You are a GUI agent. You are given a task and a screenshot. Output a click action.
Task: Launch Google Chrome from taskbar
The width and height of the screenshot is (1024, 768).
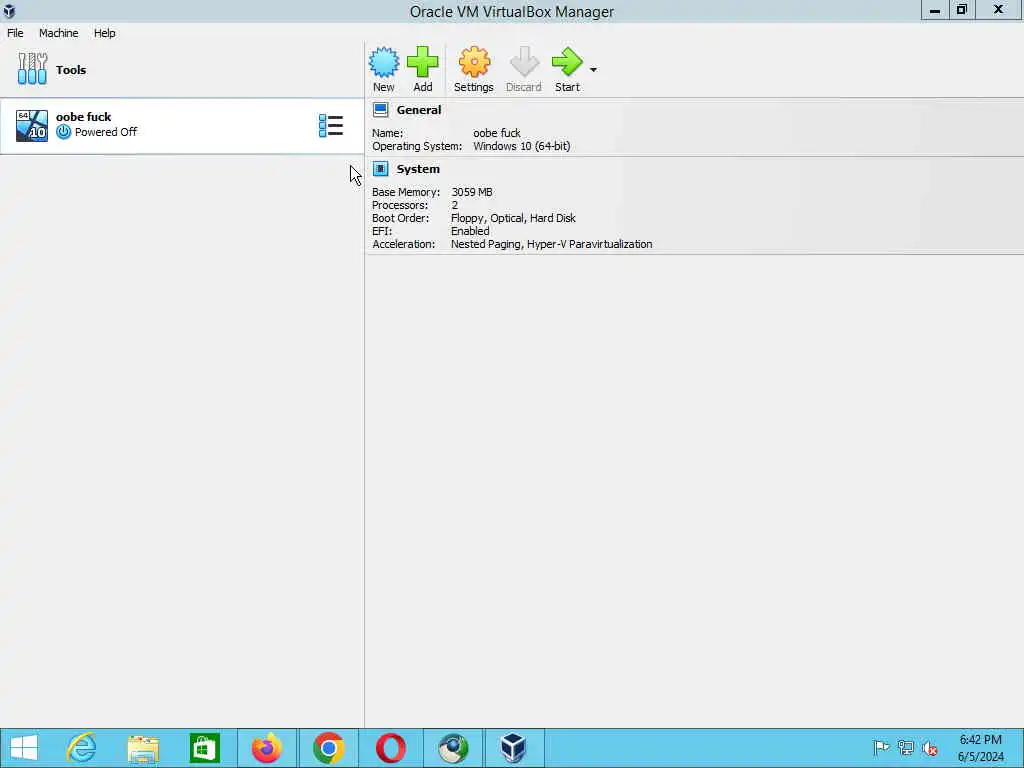(x=328, y=748)
